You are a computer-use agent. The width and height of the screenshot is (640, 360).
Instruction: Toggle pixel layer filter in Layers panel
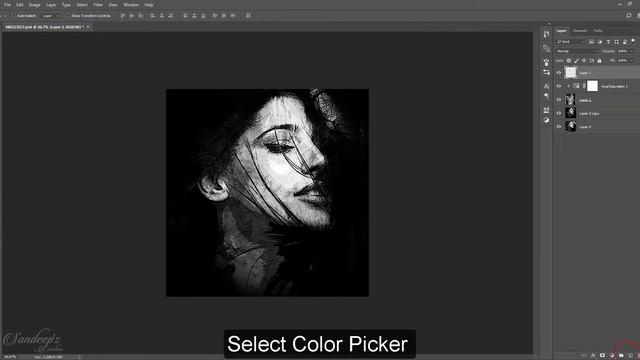pos(591,42)
